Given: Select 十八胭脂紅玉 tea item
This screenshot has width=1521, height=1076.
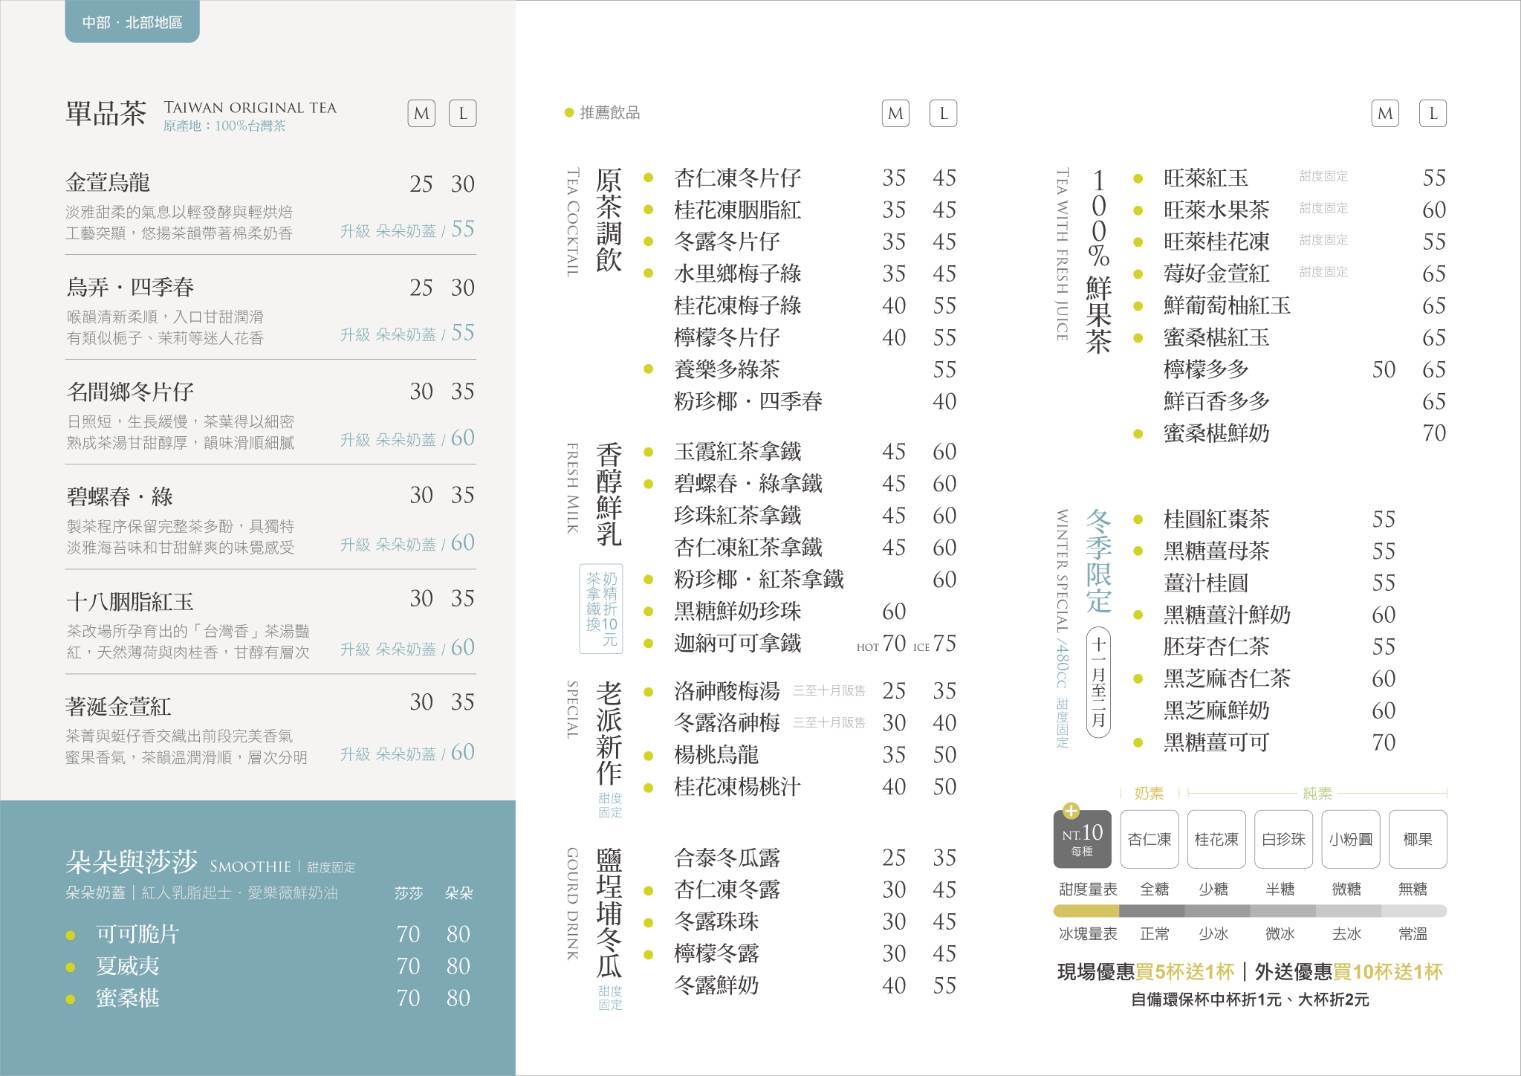Looking at the screenshot, I should (x=130, y=601).
